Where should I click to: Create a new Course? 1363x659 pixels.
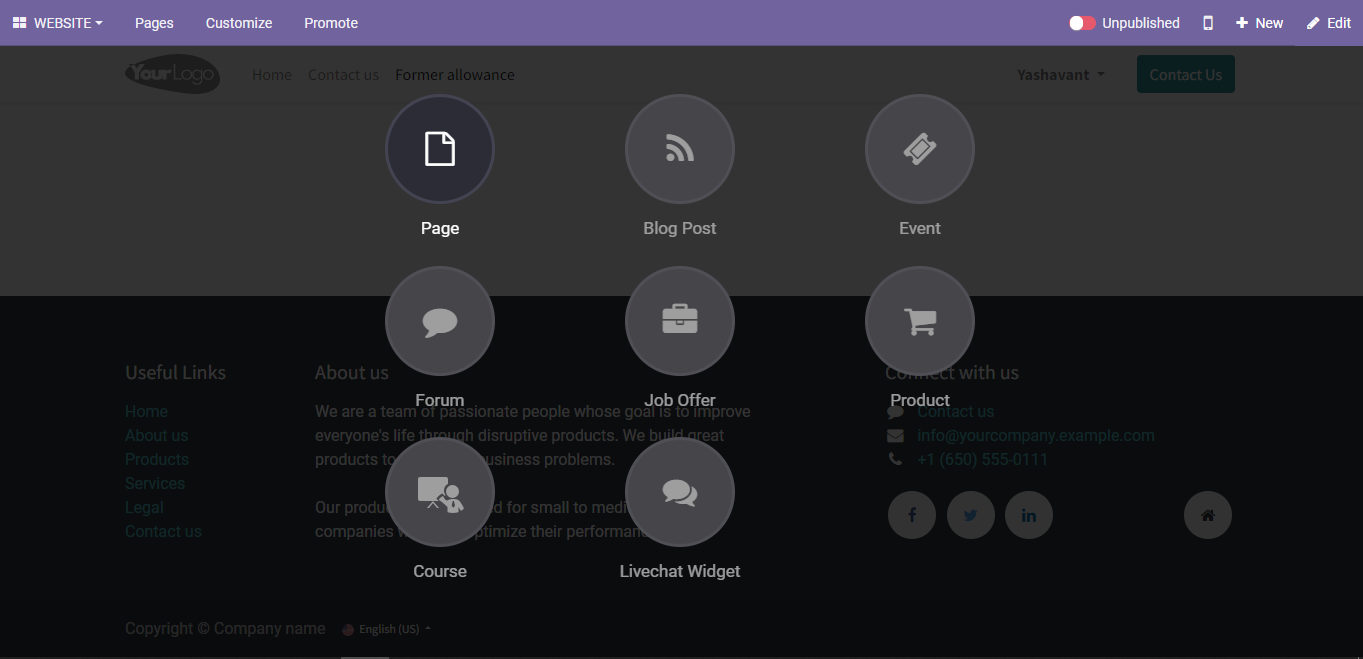coord(440,493)
